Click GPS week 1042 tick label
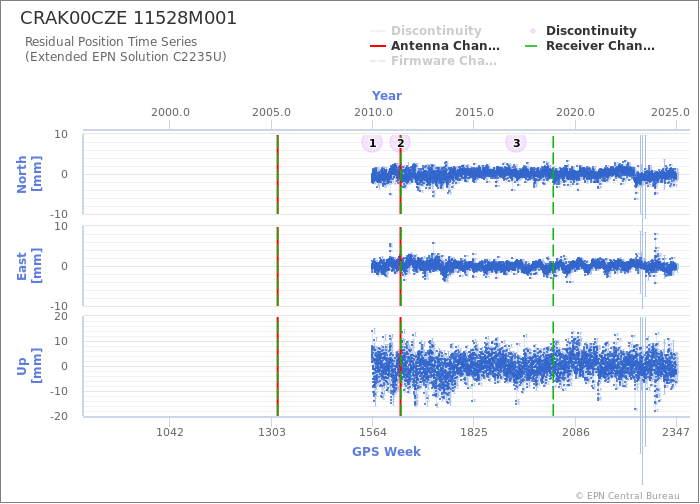 click(x=170, y=432)
